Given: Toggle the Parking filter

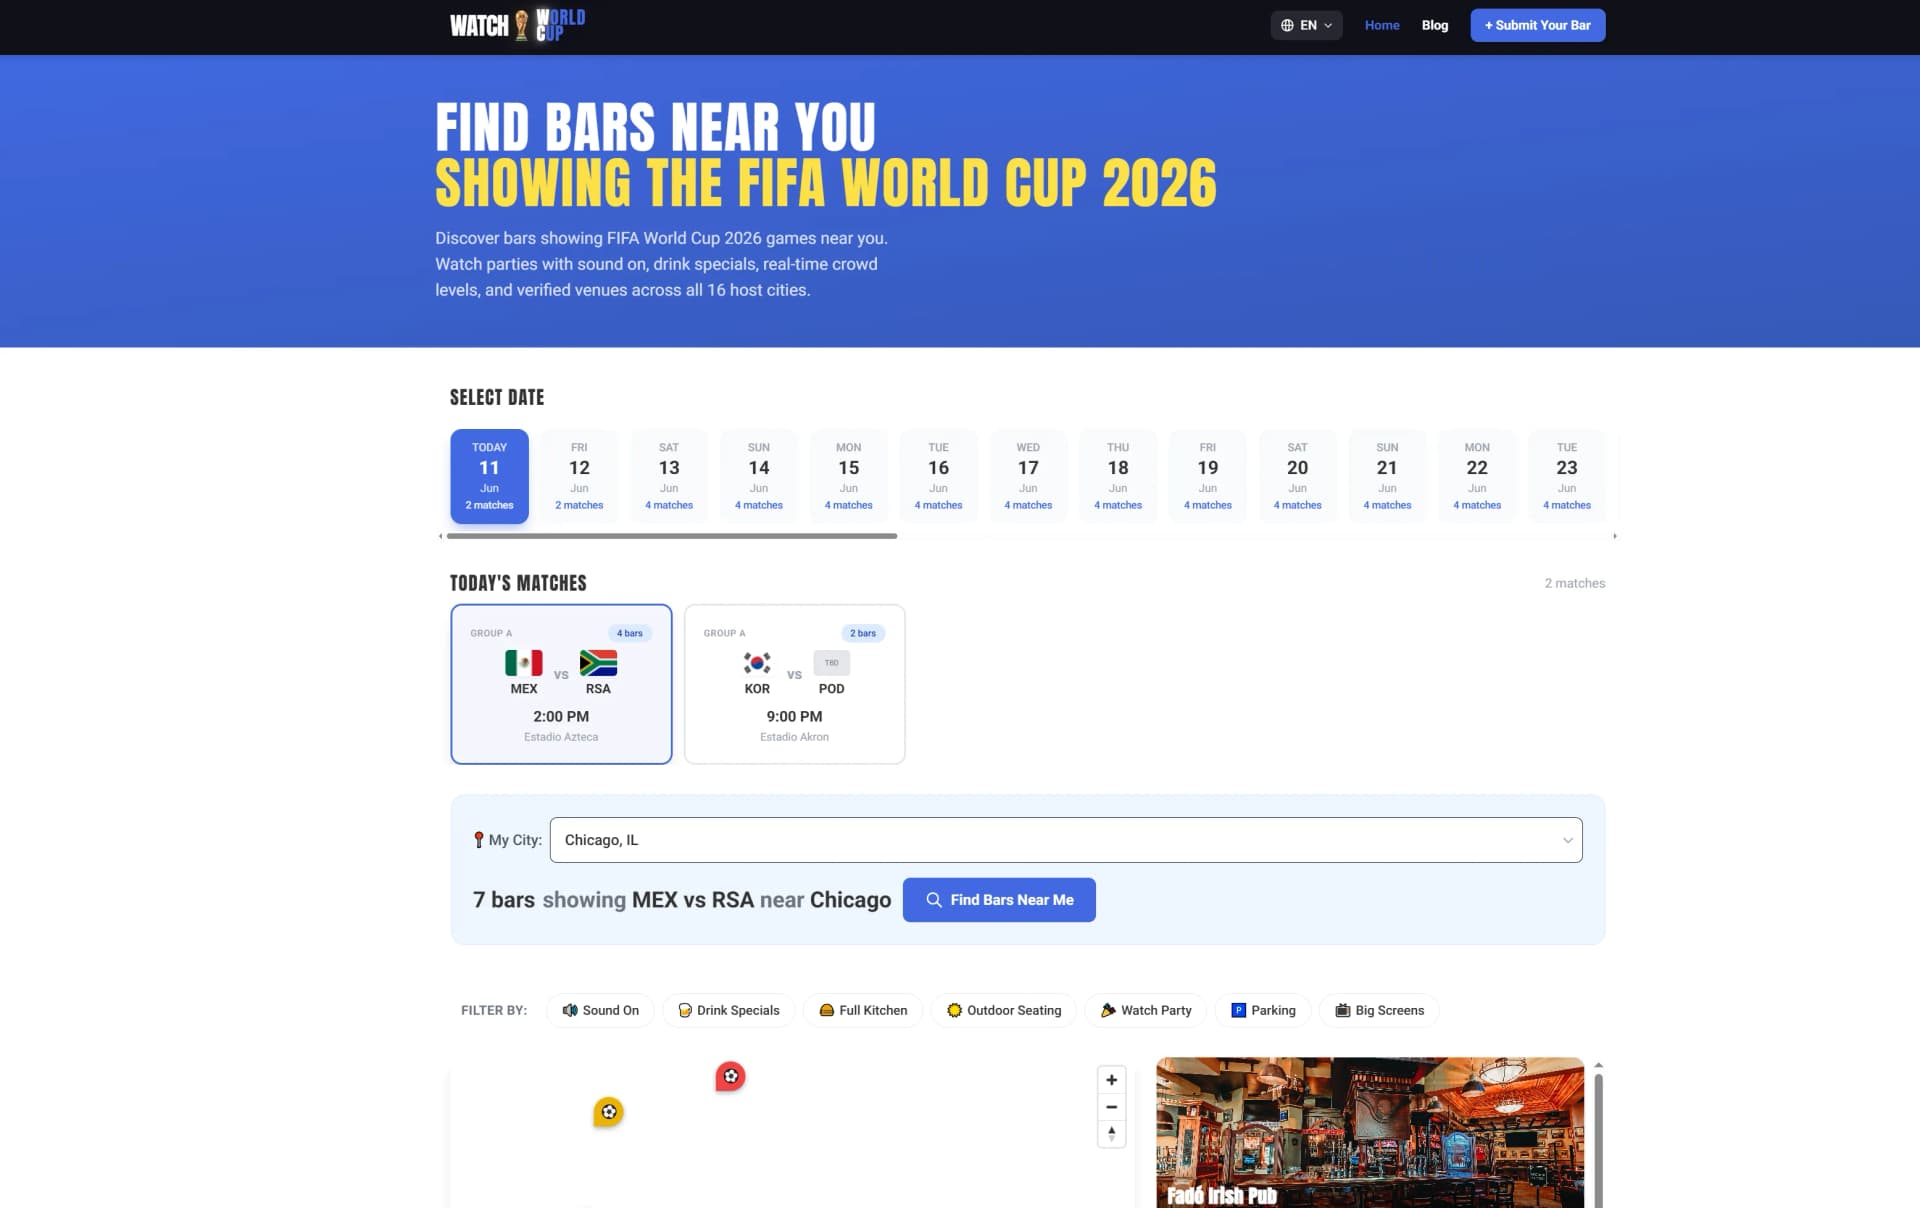Looking at the screenshot, I should point(1263,1010).
